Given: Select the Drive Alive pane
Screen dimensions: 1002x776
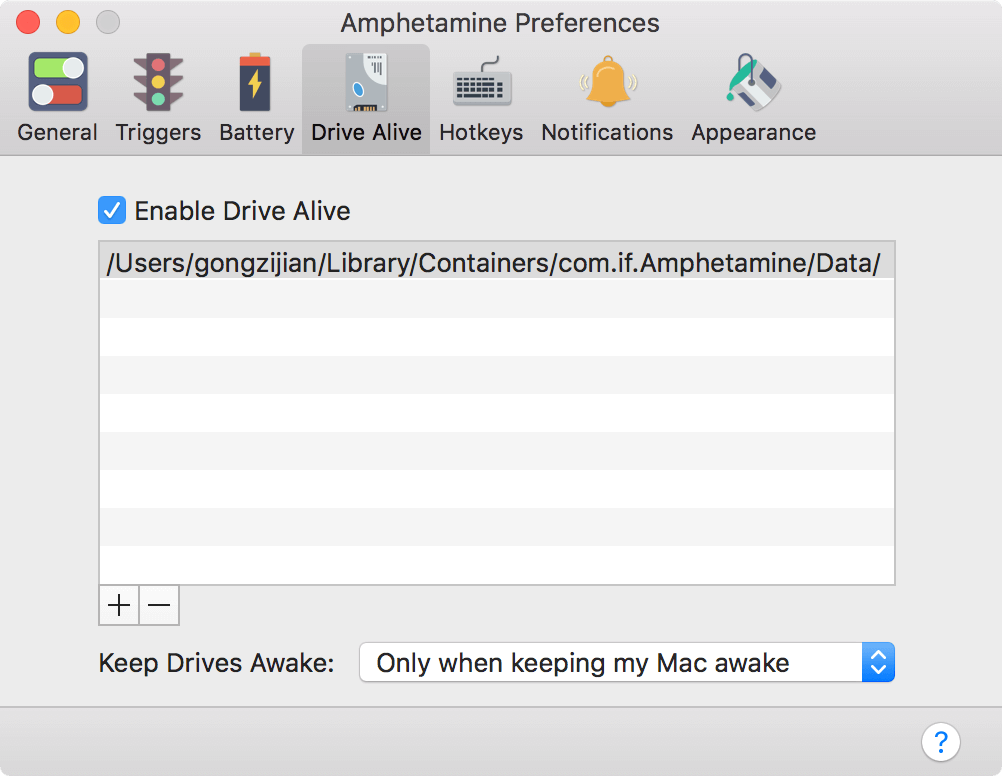Looking at the screenshot, I should (366, 98).
